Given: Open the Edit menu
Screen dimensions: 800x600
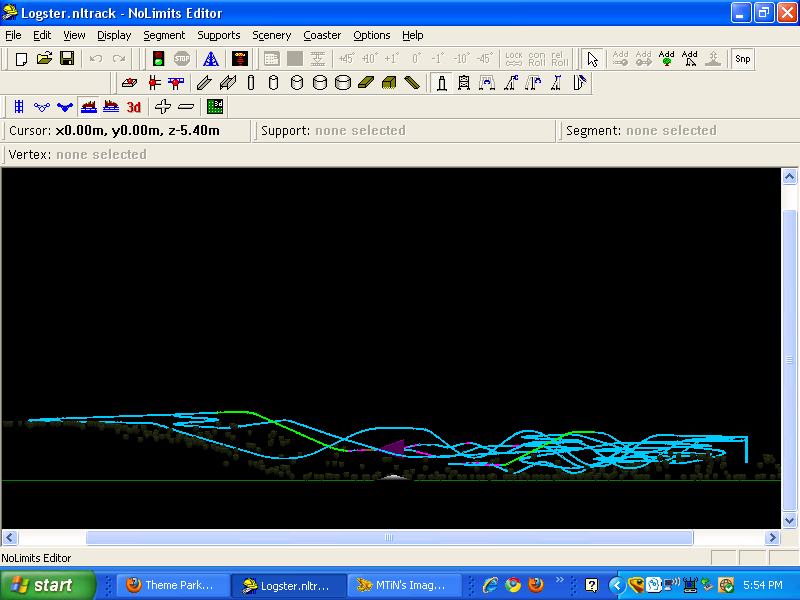Looking at the screenshot, I should coord(42,35).
